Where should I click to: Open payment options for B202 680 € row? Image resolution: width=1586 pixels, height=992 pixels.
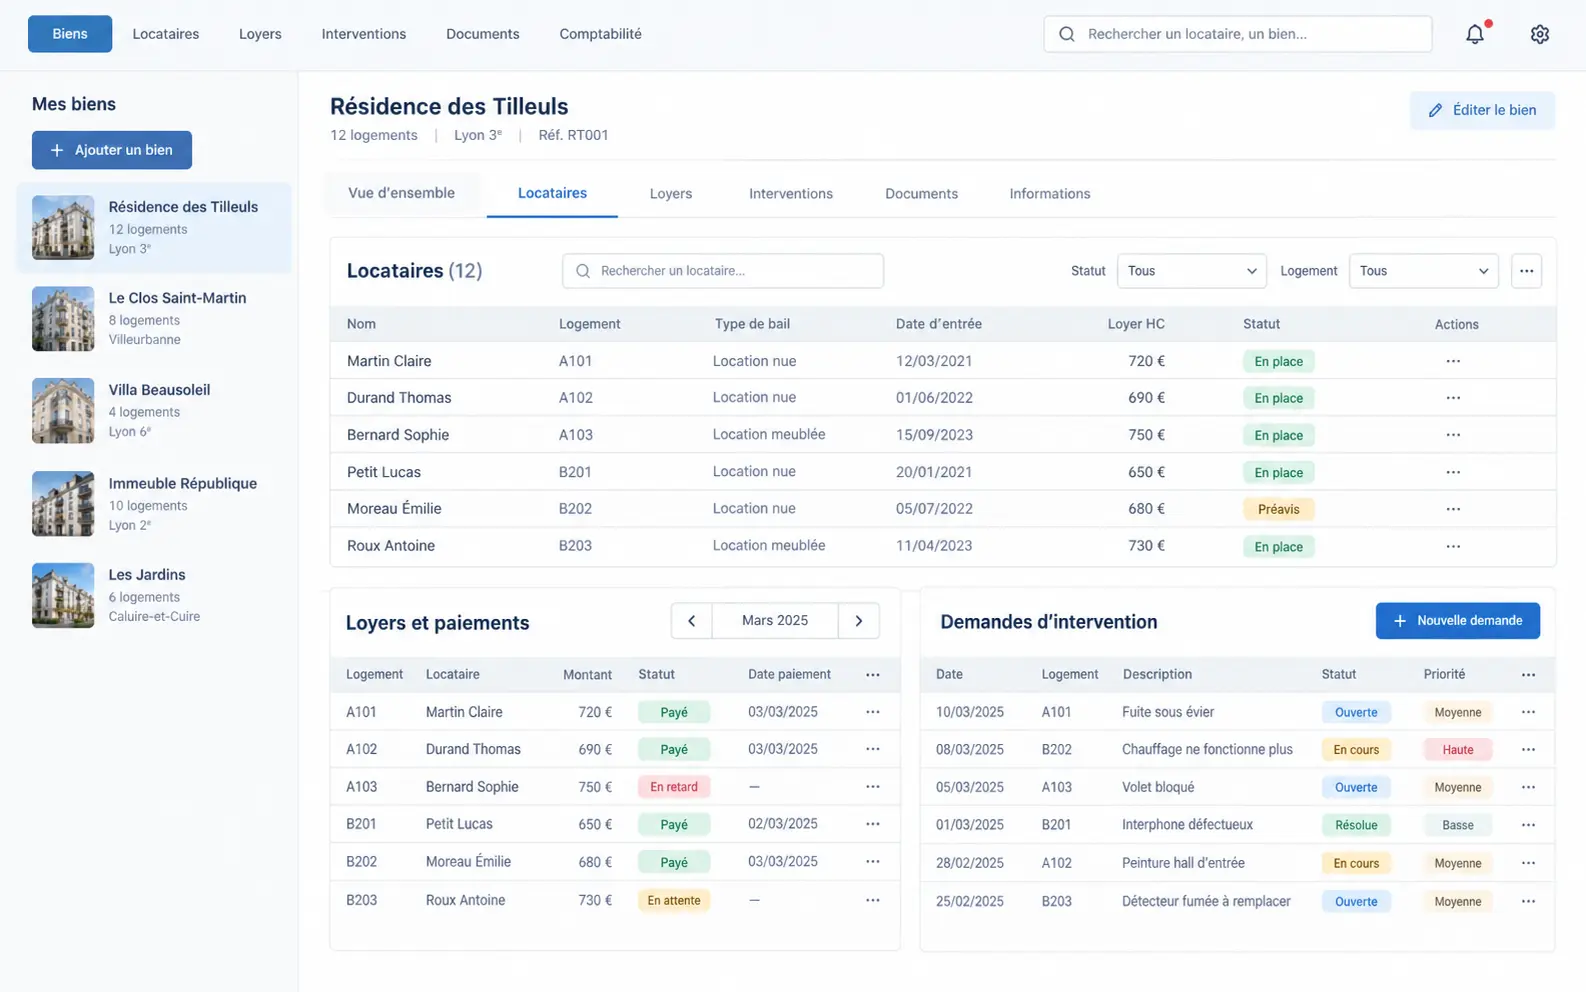pyautogui.click(x=873, y=862)
